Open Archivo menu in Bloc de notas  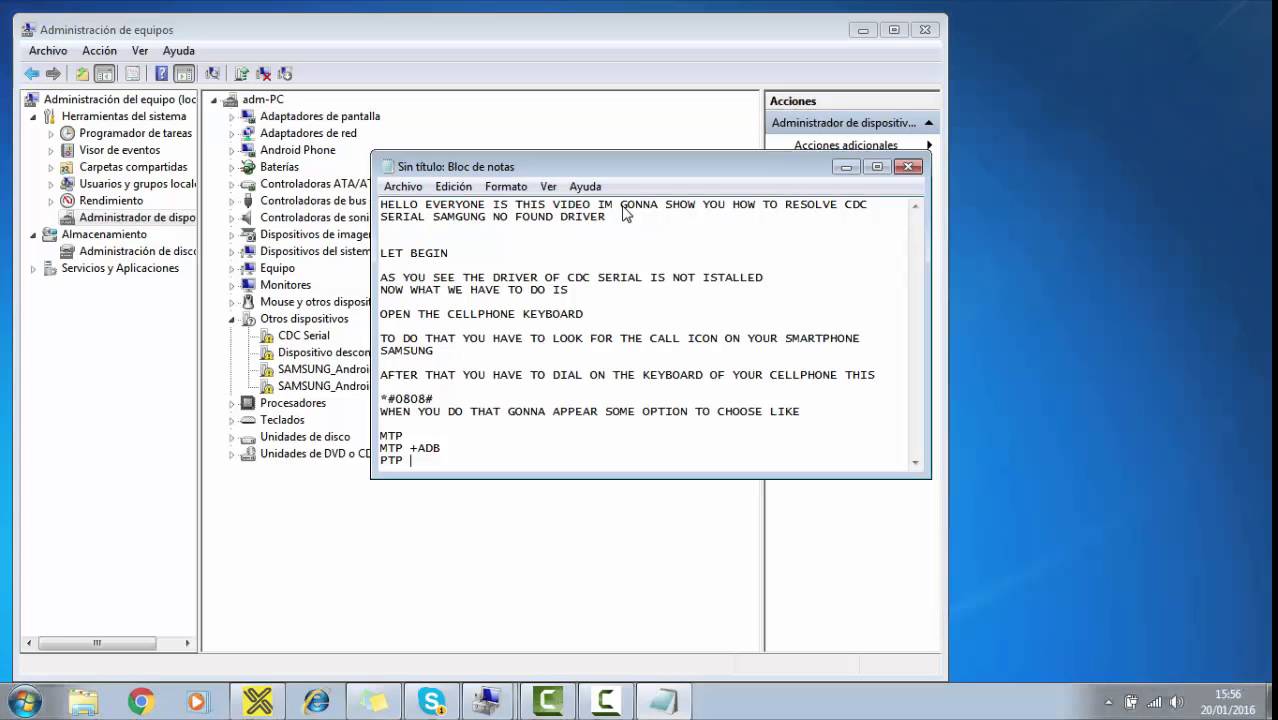pyautogui.click(x=403, y=187)
